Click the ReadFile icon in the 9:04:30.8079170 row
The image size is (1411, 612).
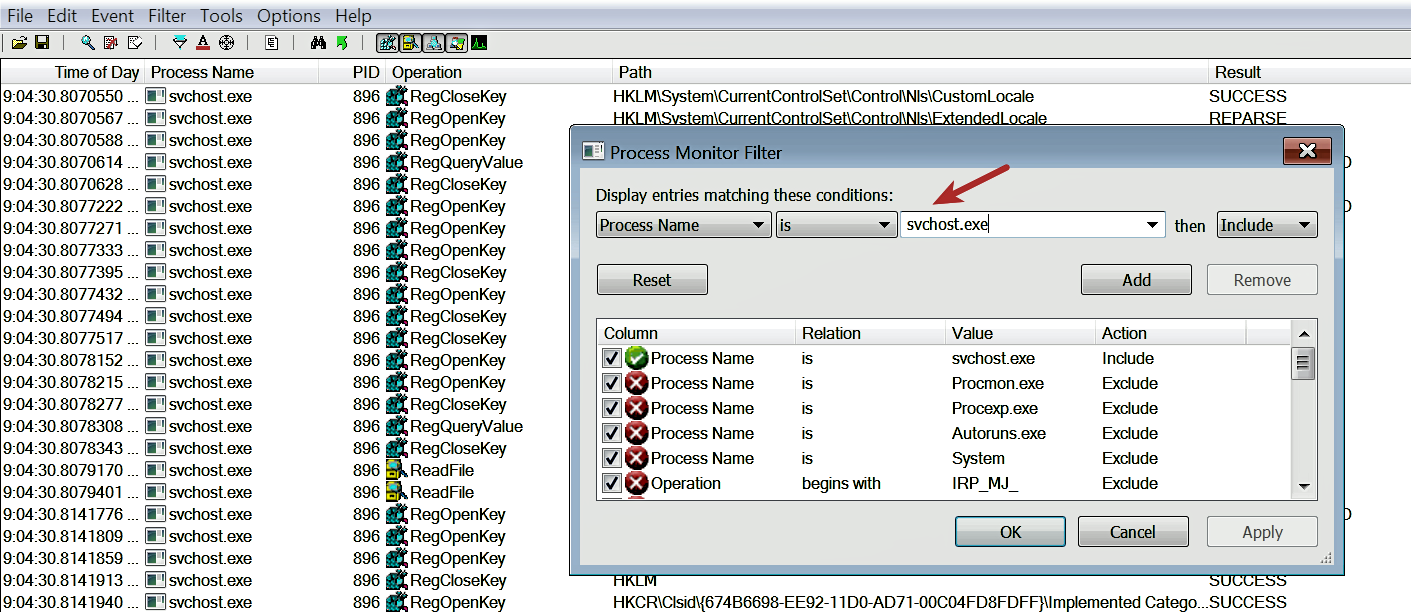[396, 470]
